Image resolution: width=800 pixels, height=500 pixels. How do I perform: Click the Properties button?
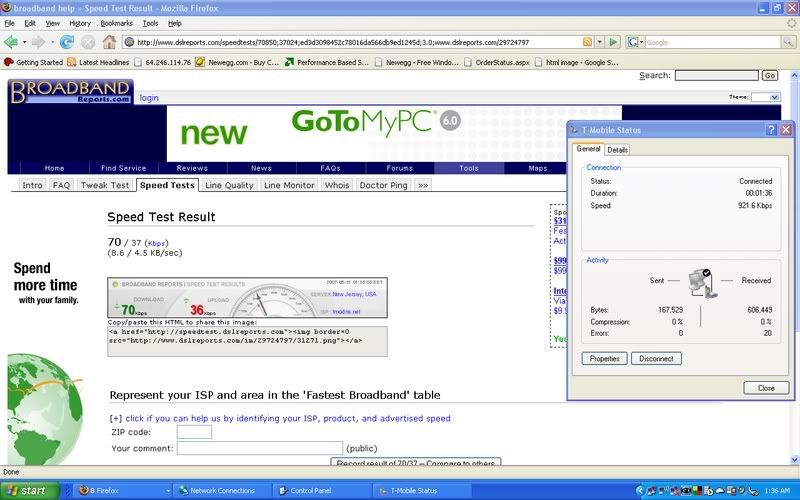[605, 359]
